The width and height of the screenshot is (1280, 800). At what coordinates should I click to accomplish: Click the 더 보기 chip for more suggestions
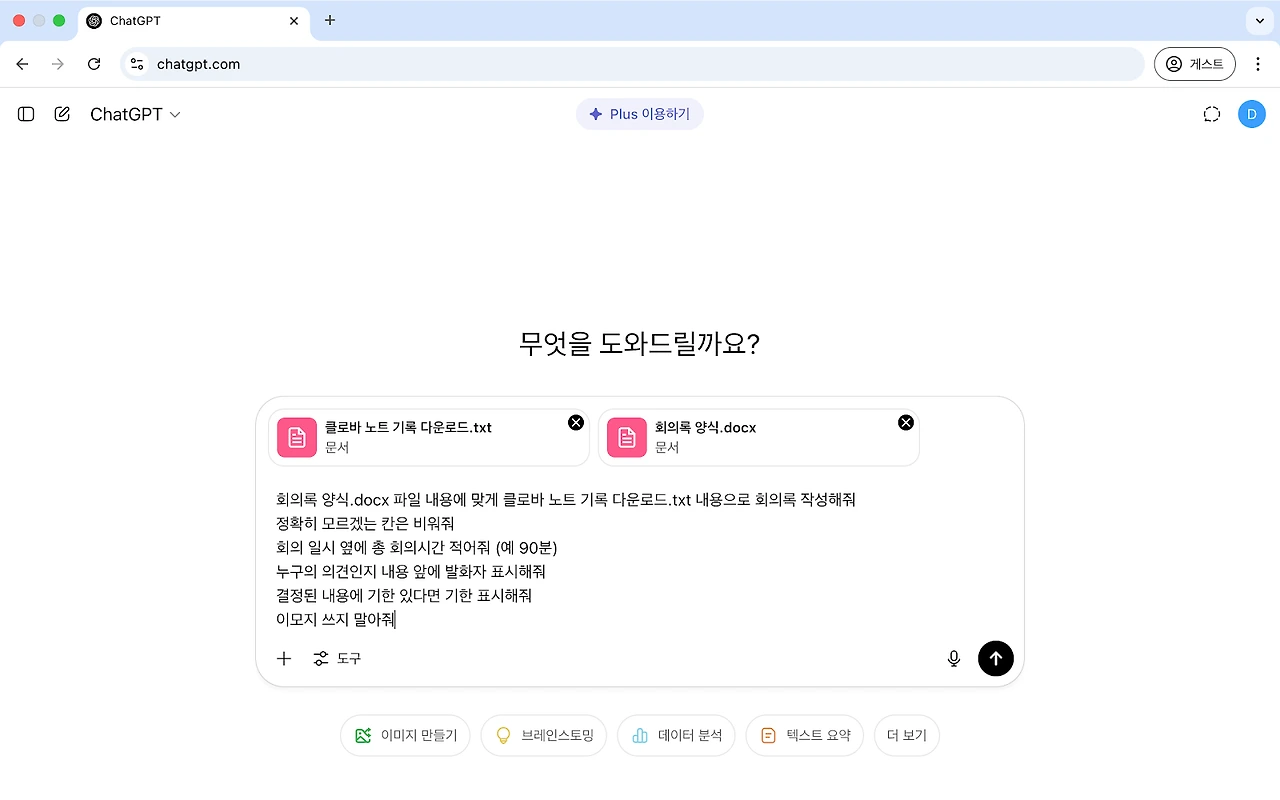907,735
